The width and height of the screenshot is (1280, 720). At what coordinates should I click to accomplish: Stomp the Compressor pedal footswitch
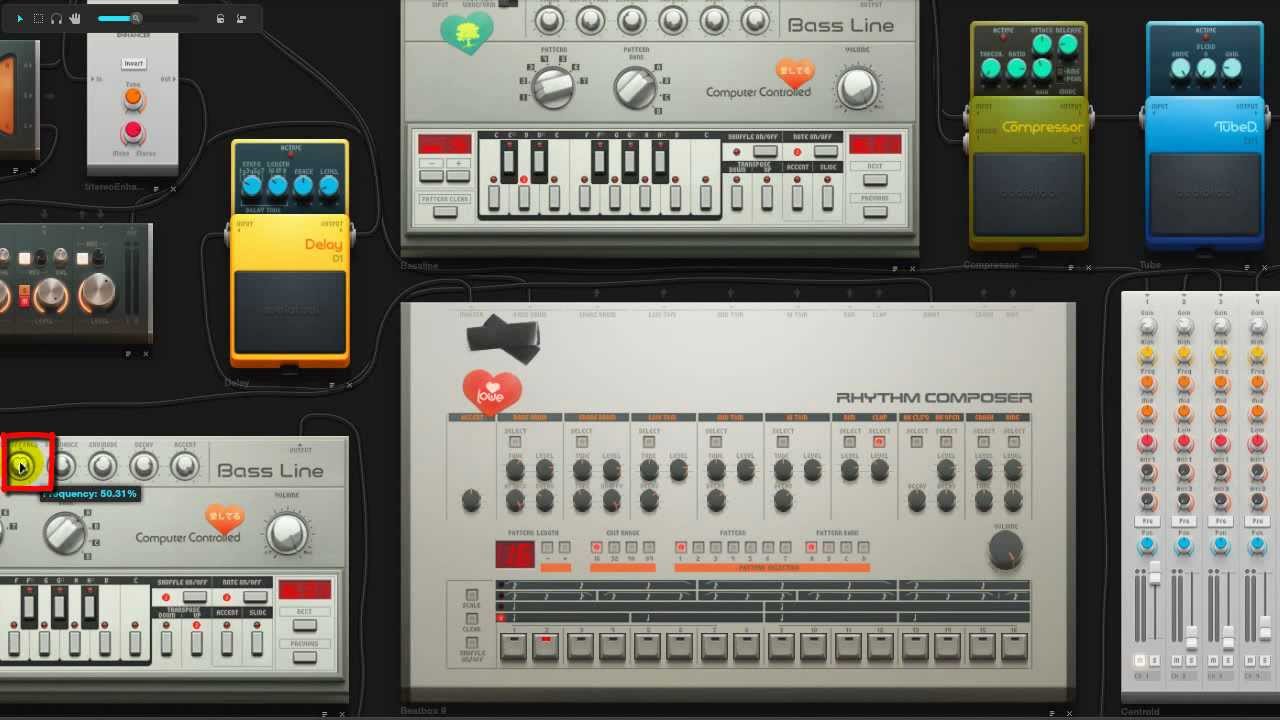1029,195
